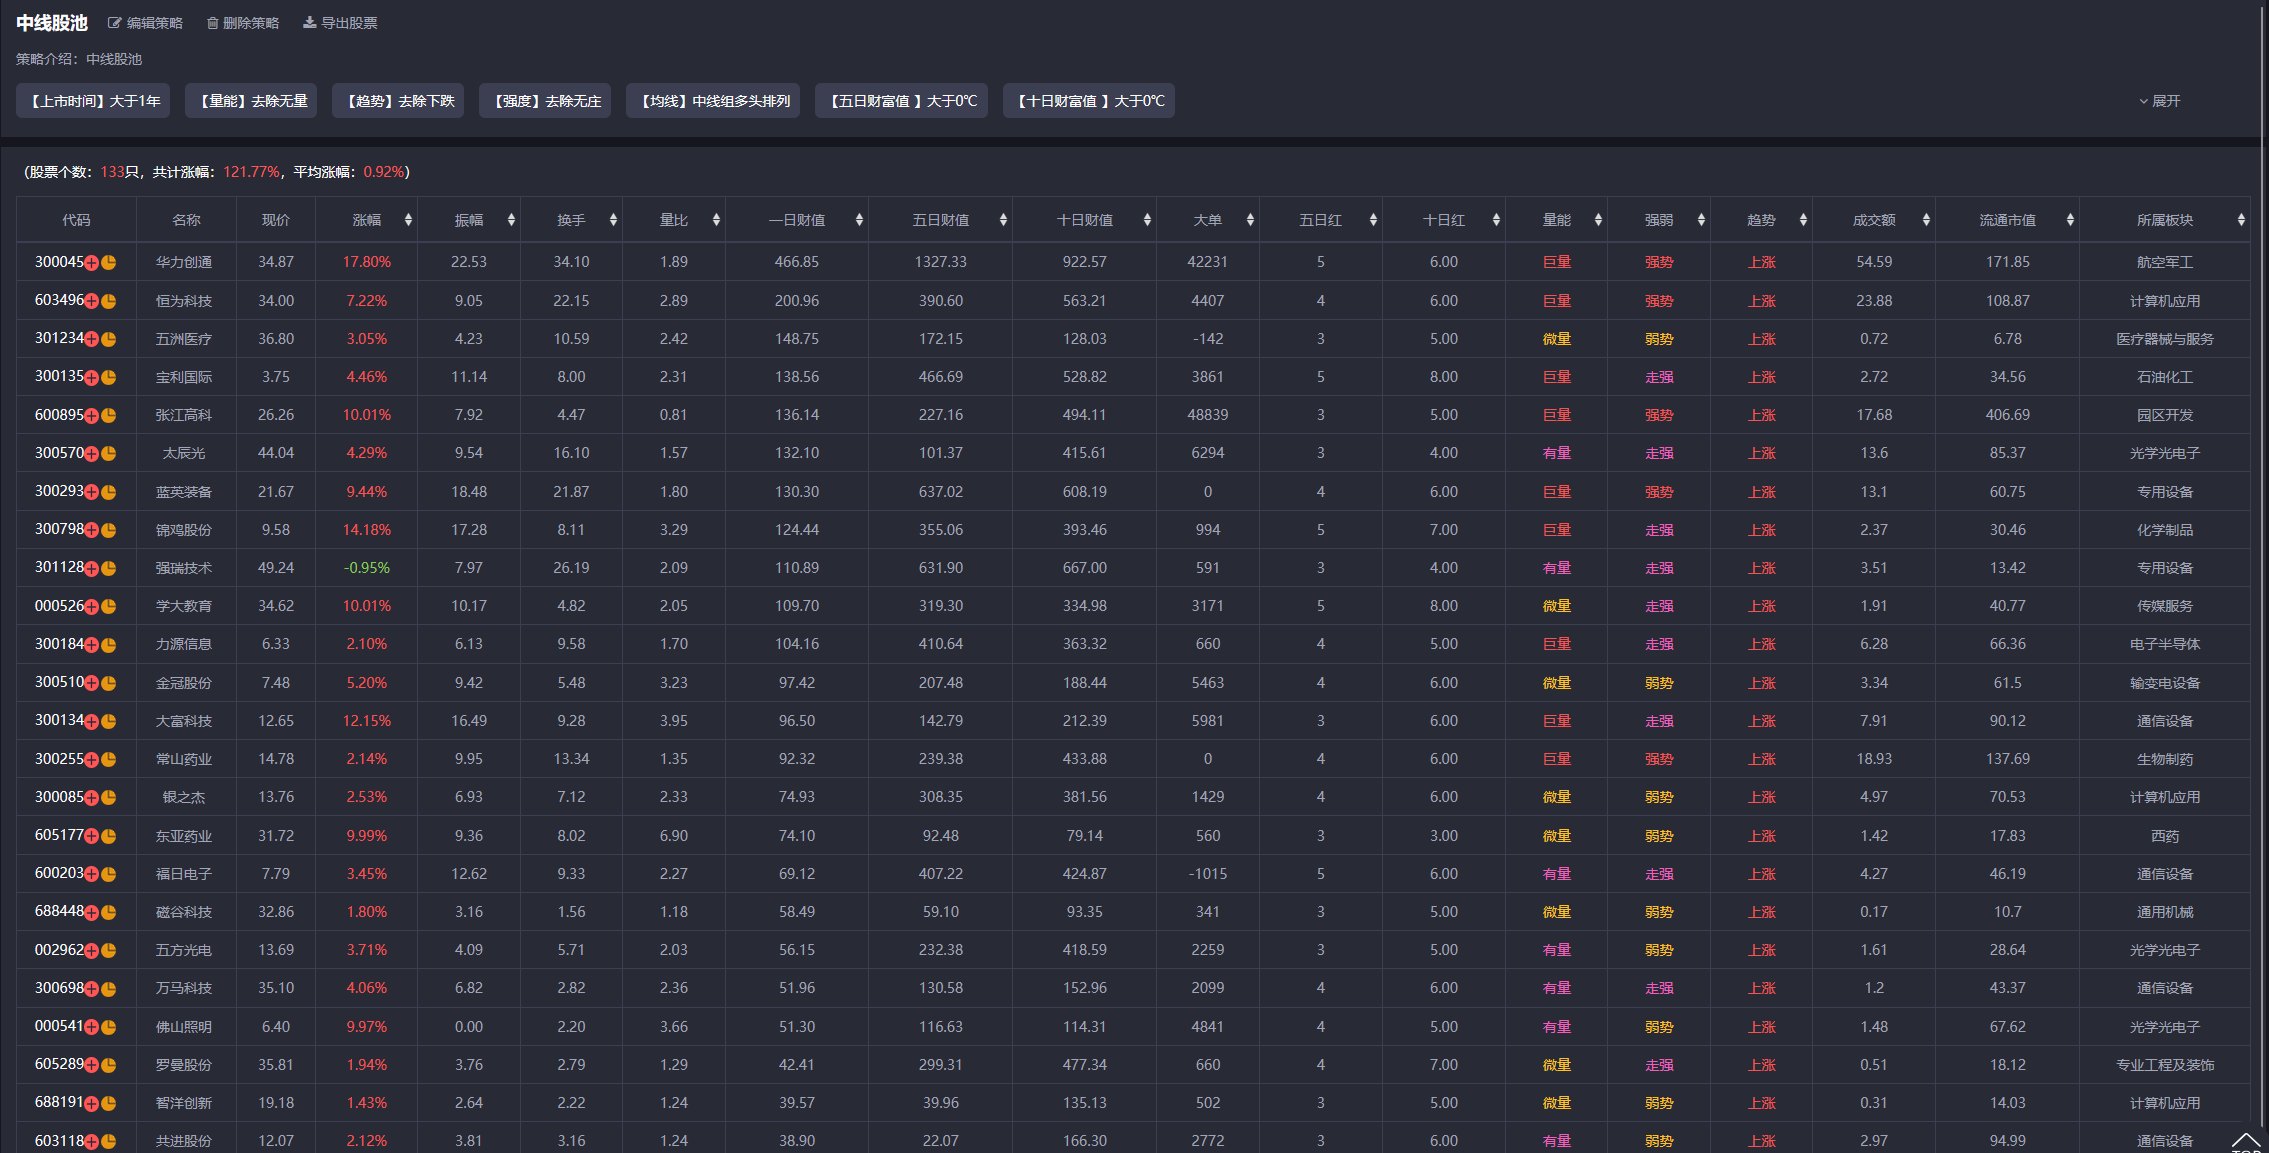Sort by 五日红 column arrows

tap(1373, 220)
